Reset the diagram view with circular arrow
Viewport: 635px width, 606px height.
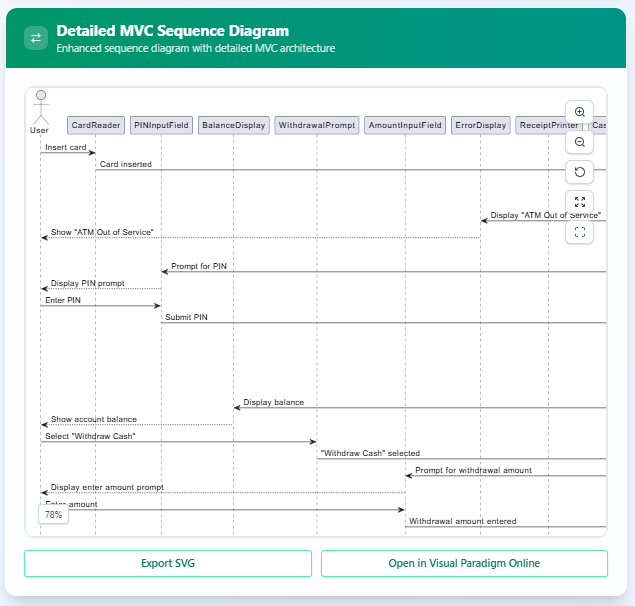coord(579,172)
